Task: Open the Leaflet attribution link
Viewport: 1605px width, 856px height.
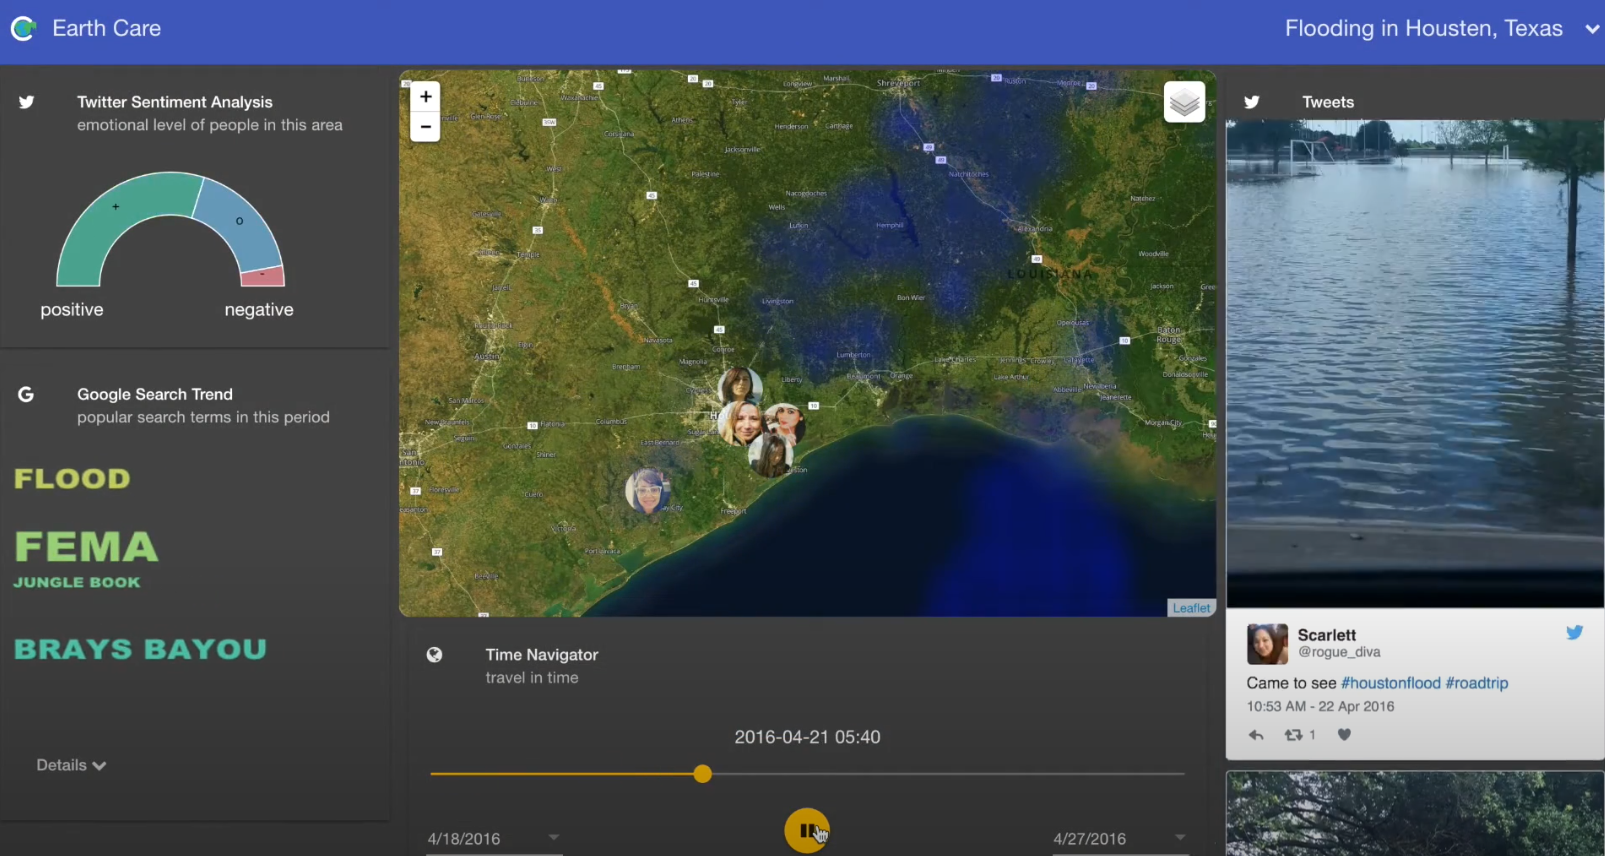Action: (x=1191, y=608)
